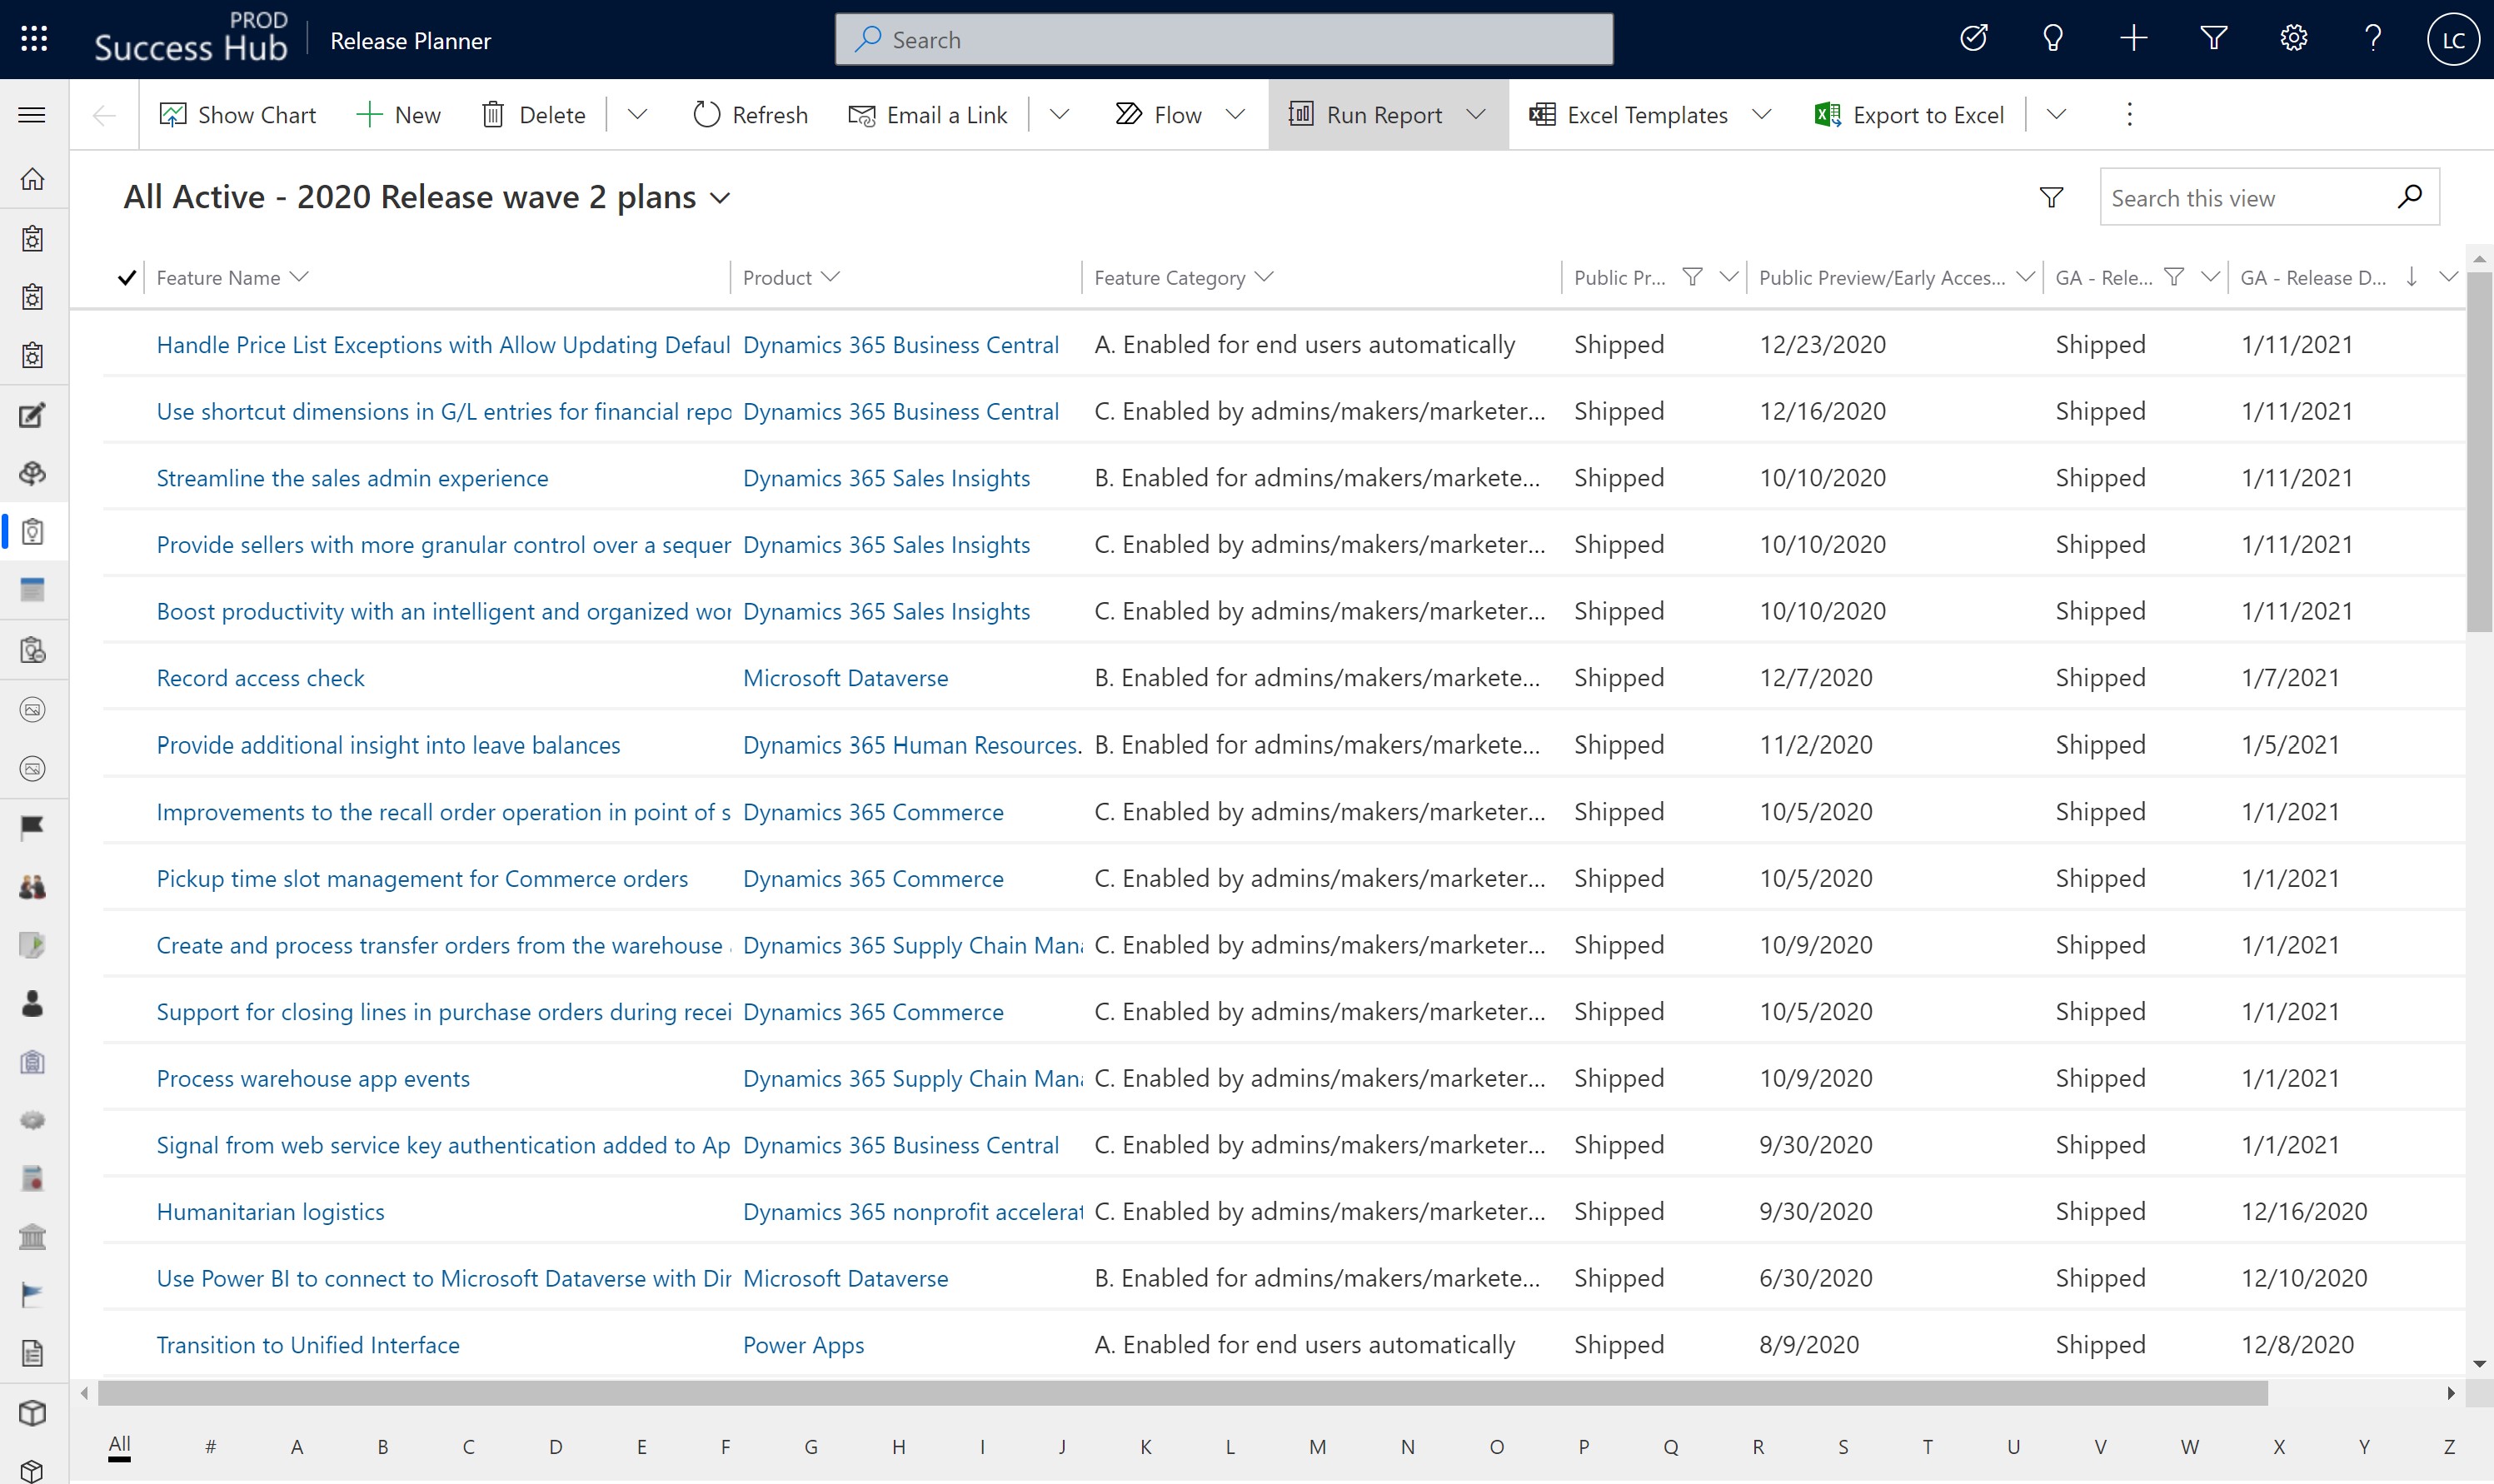Open the lightbulb search assistant
Viewport: 2494px width, 1484px height.
click(2052, 38)
